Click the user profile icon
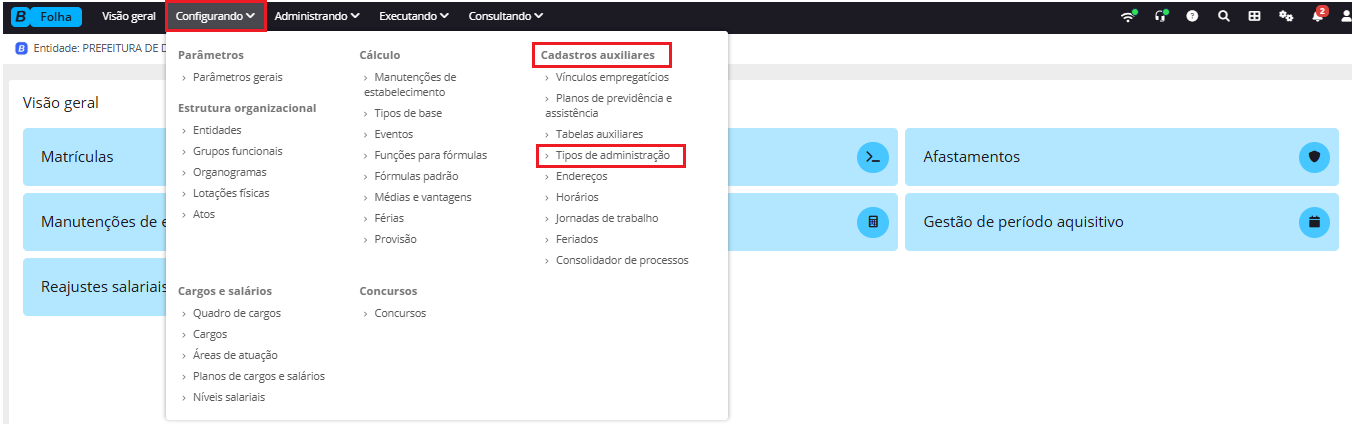The height and width of the screenshot is (424, 1352). 1345,16
